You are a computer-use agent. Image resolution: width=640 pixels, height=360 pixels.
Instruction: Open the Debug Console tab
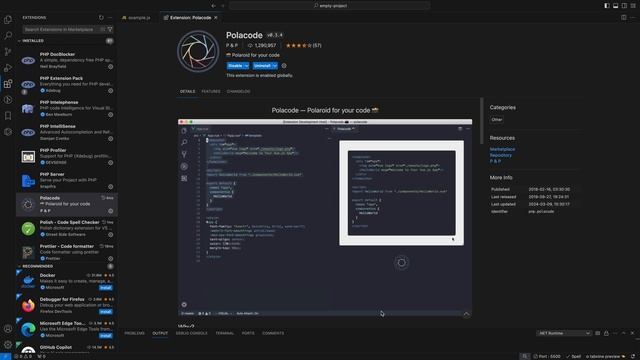point(191,333)
